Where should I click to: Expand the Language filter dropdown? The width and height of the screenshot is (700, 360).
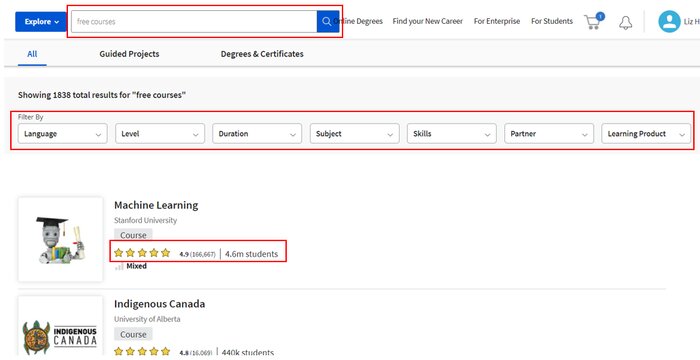(62, 134)
